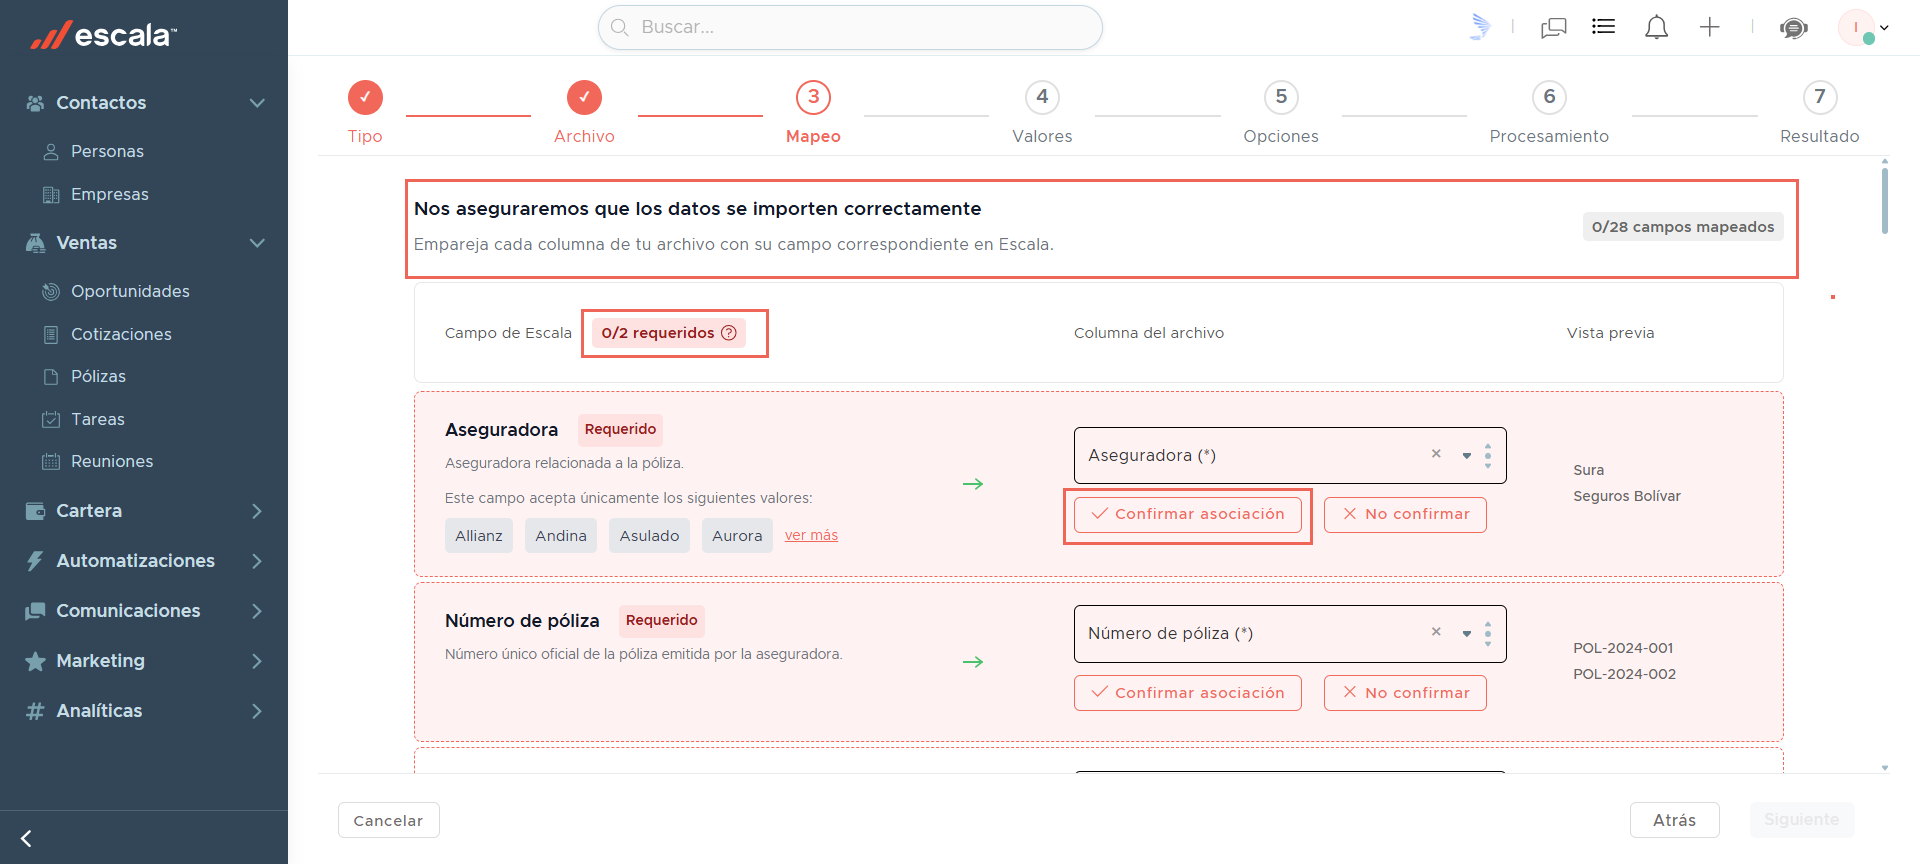Open the Aseguradora (*) column dropdown

click(1466, 456)
